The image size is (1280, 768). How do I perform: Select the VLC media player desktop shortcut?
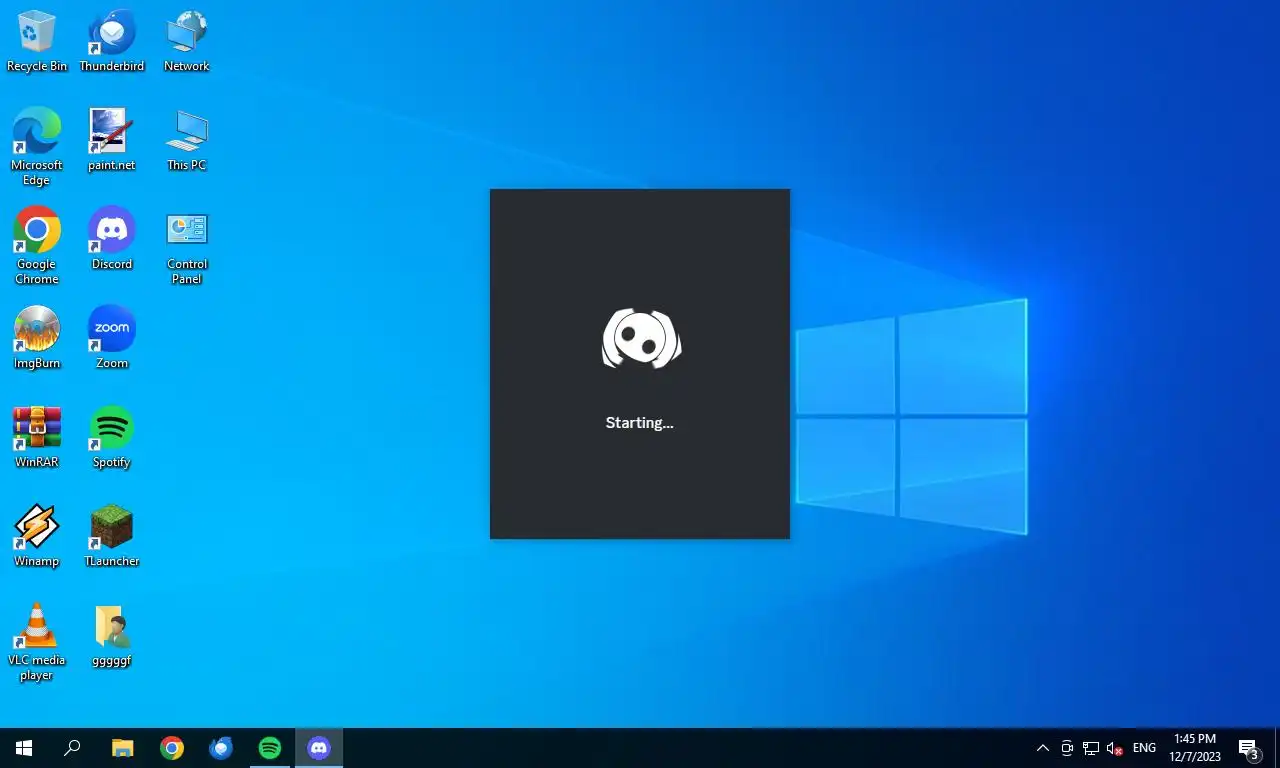(37, 642)
